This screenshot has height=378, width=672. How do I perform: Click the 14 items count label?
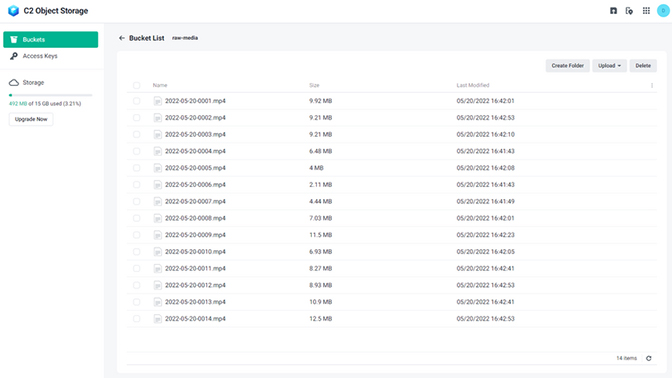[x=627, y=358]
